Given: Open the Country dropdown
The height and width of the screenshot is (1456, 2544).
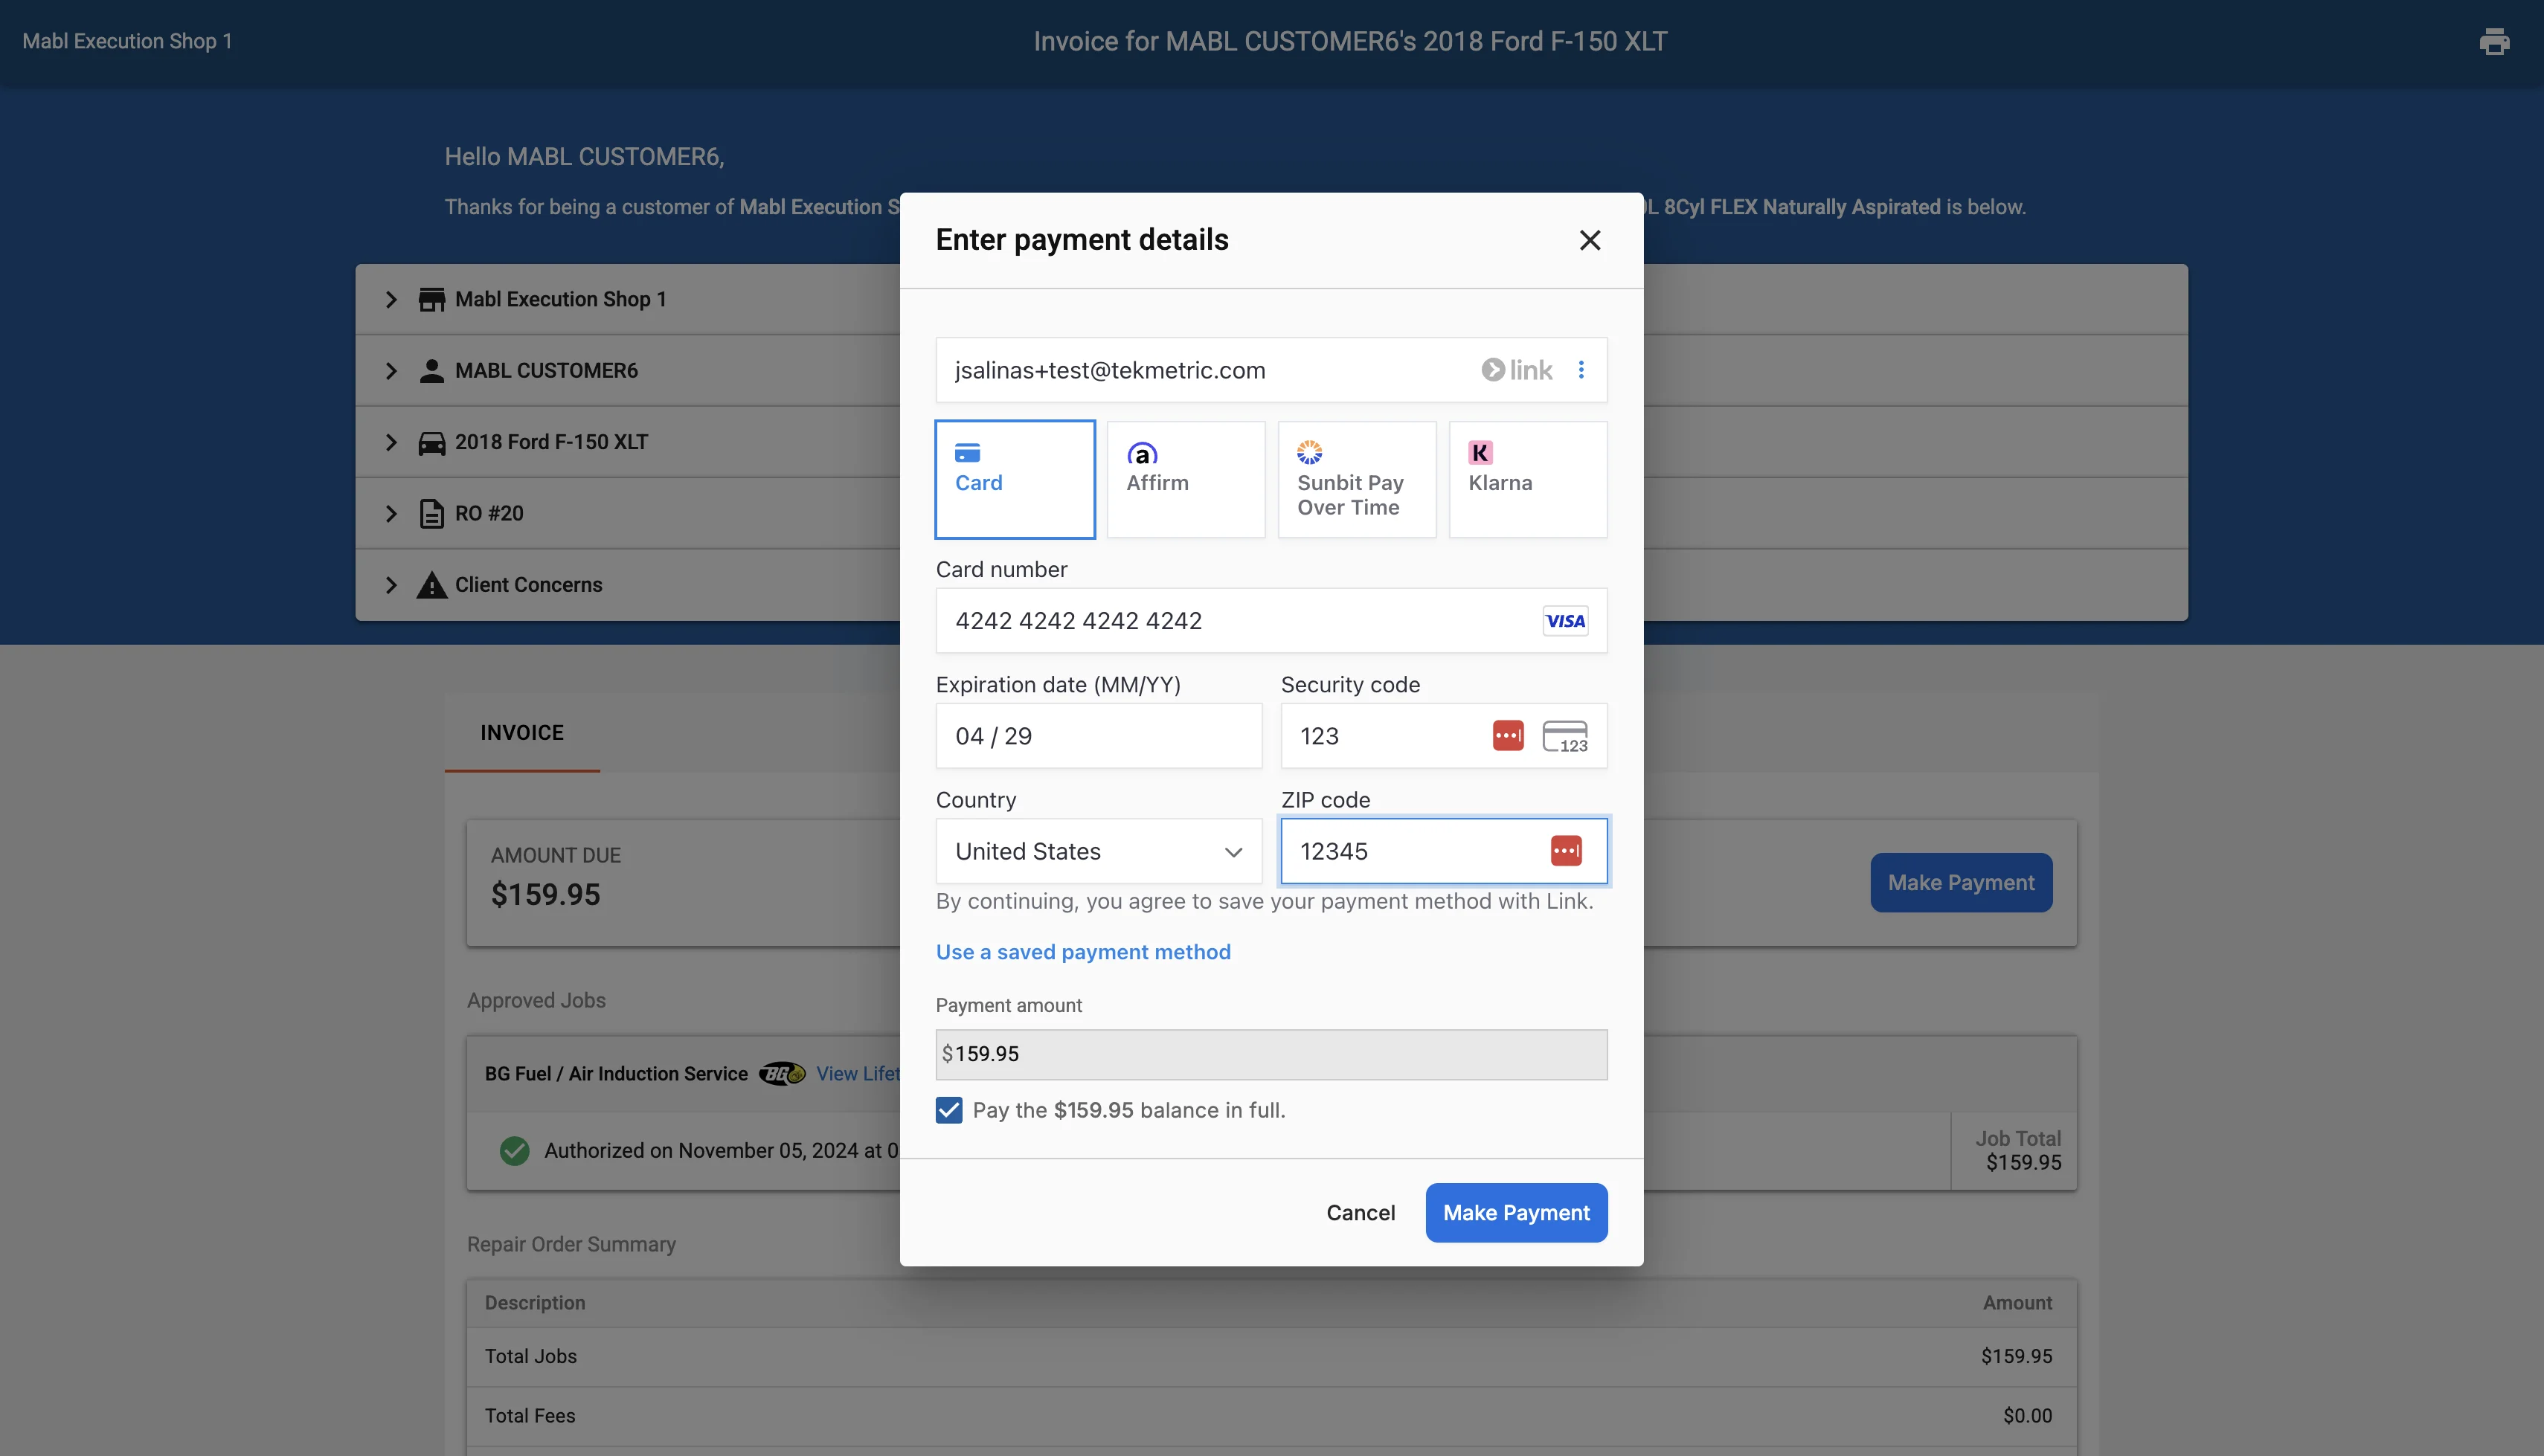Looking at the screenshot, I should coord(1098,851).
